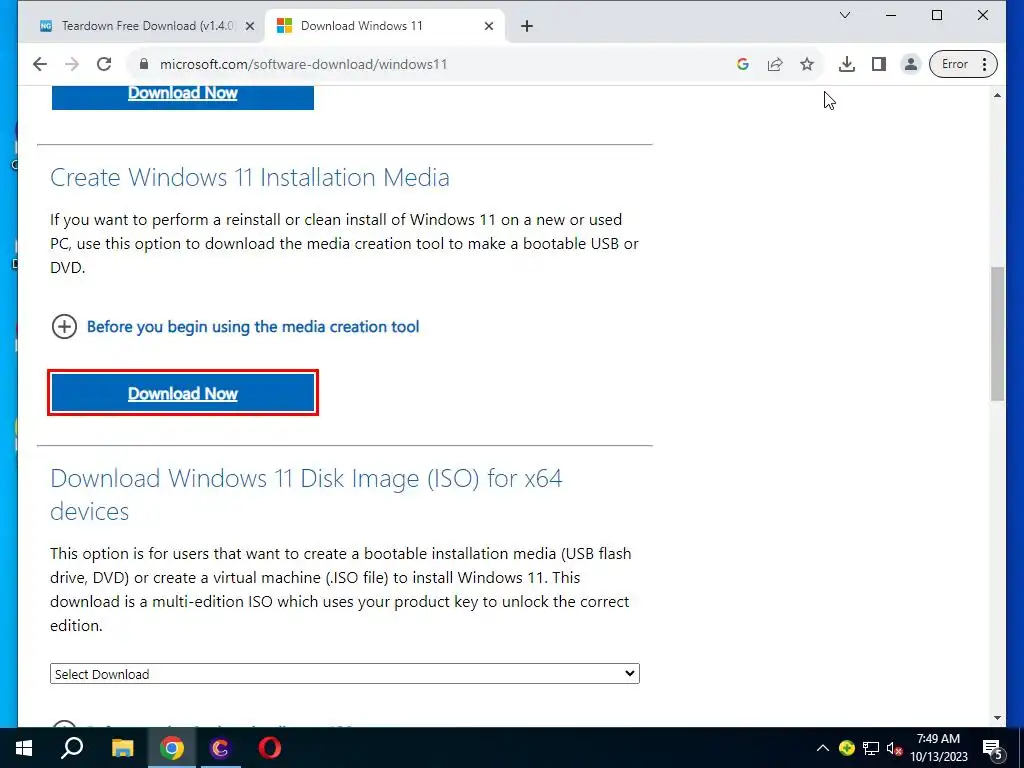Open File Explorer from the taskbar

point(122,748)
